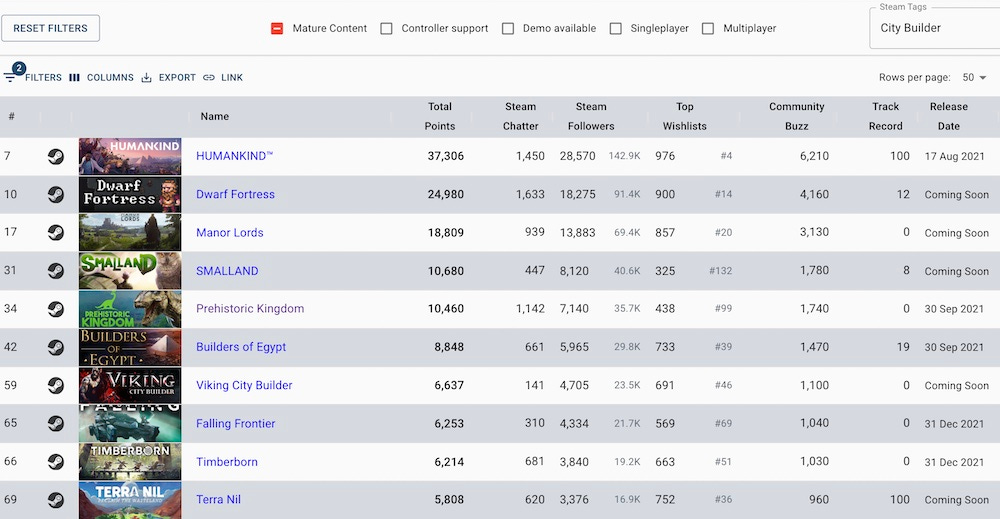This screenshot has height=519, width=1000.
Task: Sort by Steam Followers column header
Action: click(x=591, y=116)
